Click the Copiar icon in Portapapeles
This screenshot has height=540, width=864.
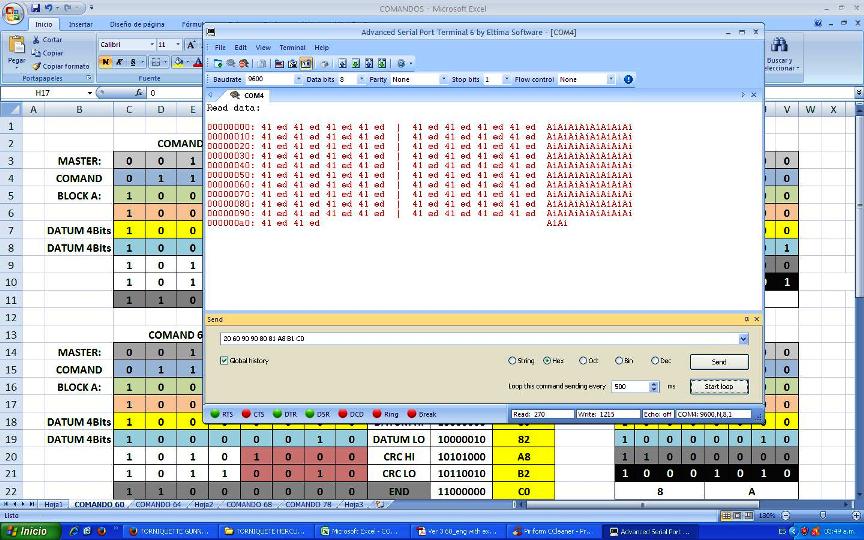coord(36,53)
